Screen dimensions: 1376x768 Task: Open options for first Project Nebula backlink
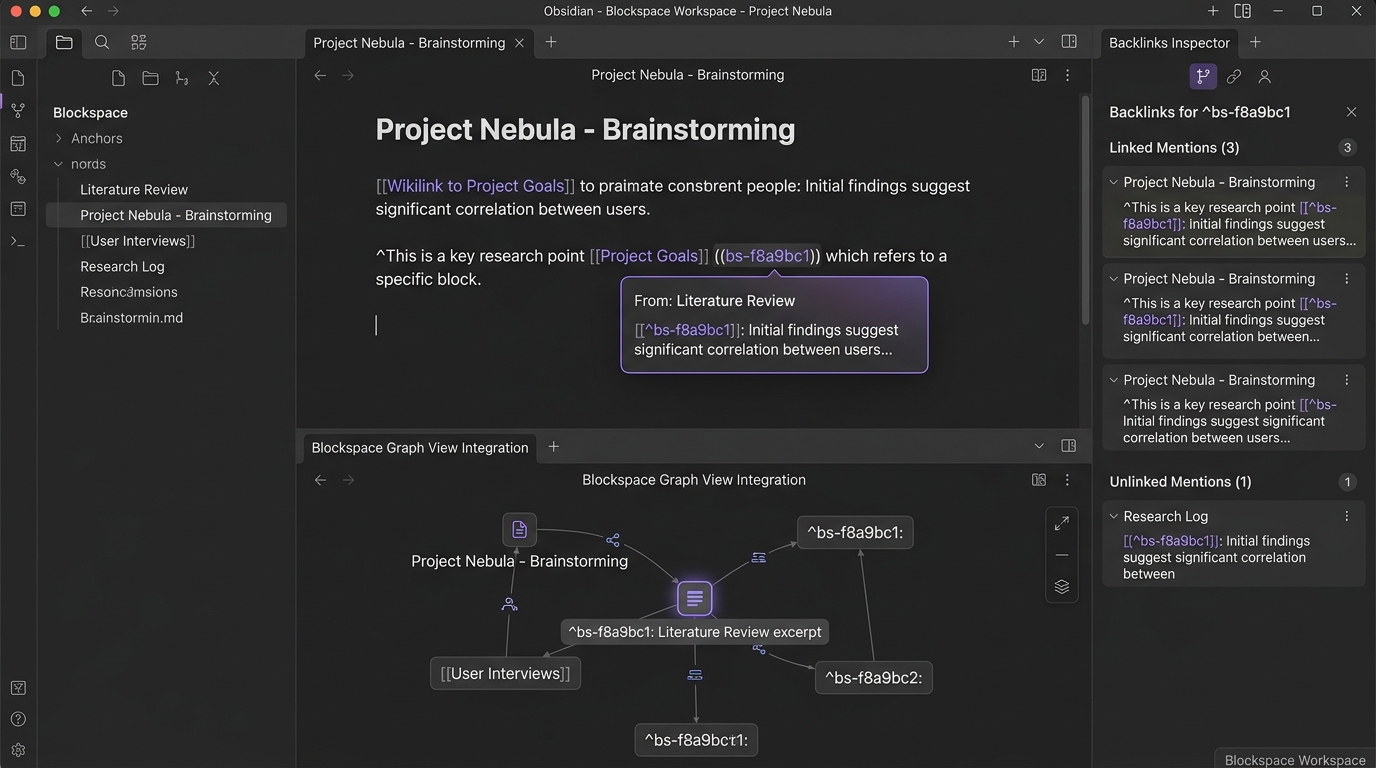pos(1347,182)
